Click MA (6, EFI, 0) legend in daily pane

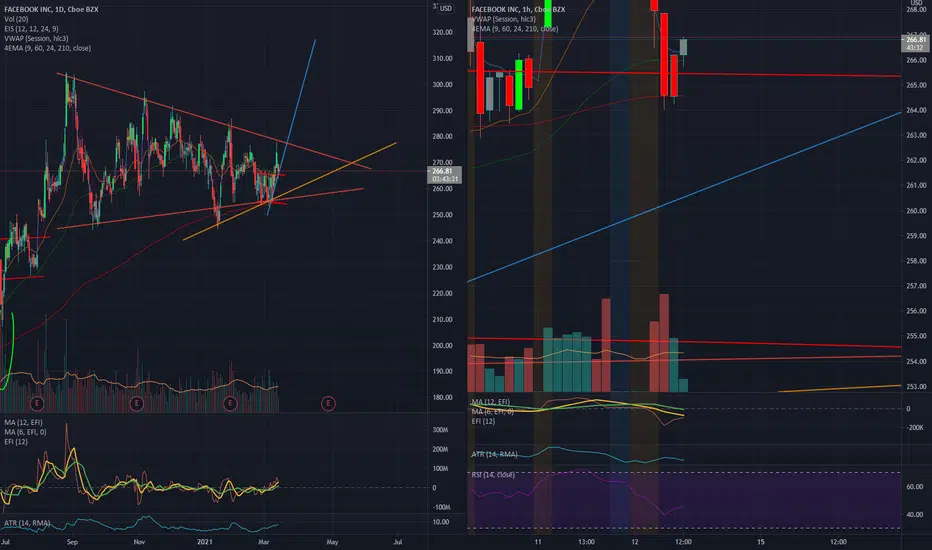(x=25, y=432)
